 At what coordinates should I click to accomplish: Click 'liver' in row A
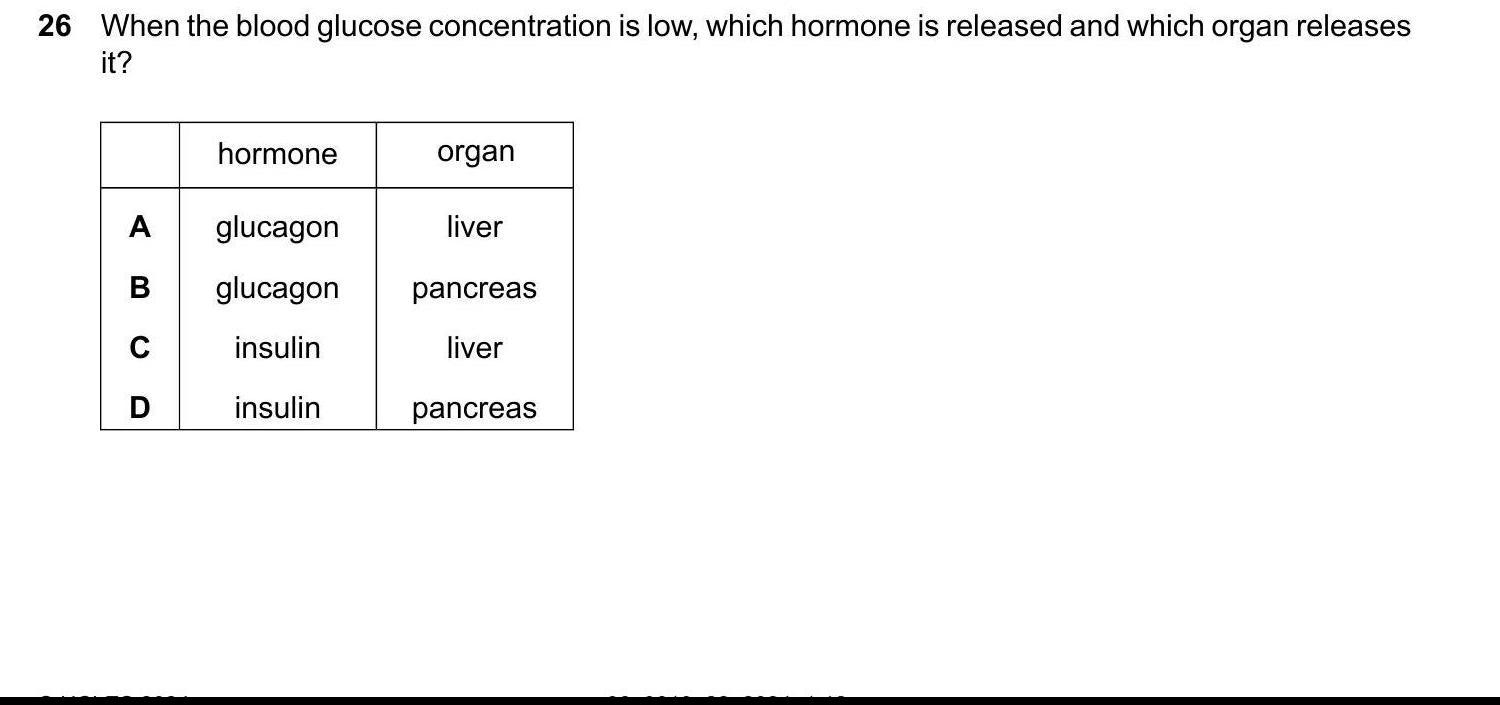(x=474, y=227)
